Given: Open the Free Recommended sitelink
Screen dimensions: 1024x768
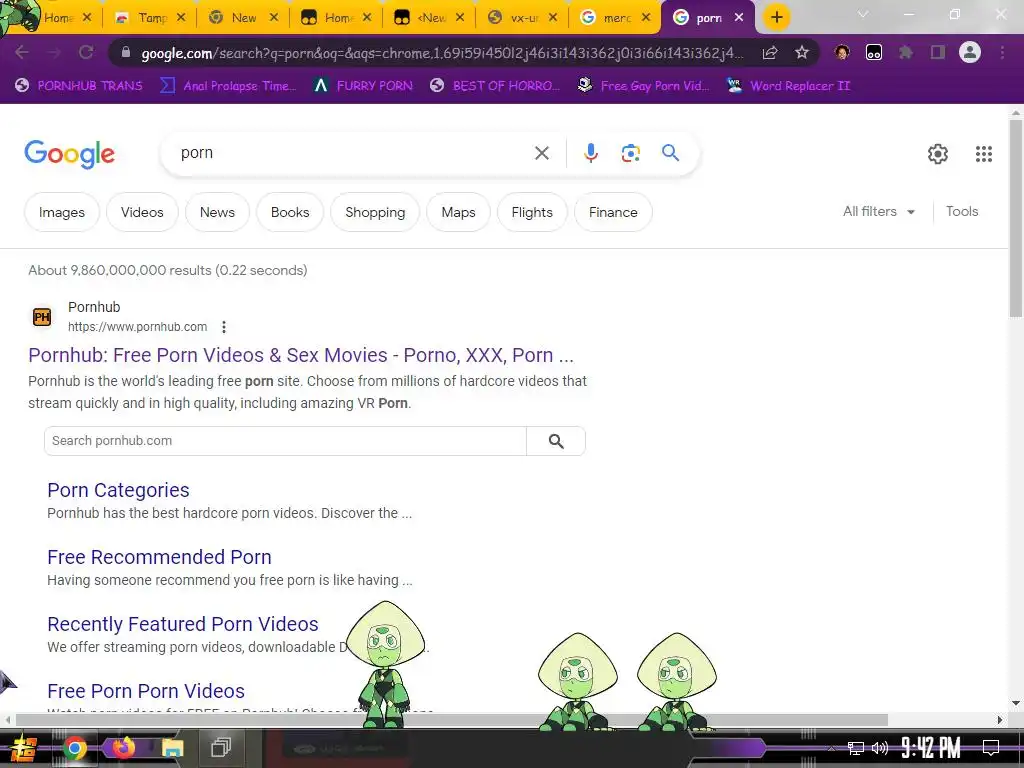Looking at the screenshot, I should [159, 557].
